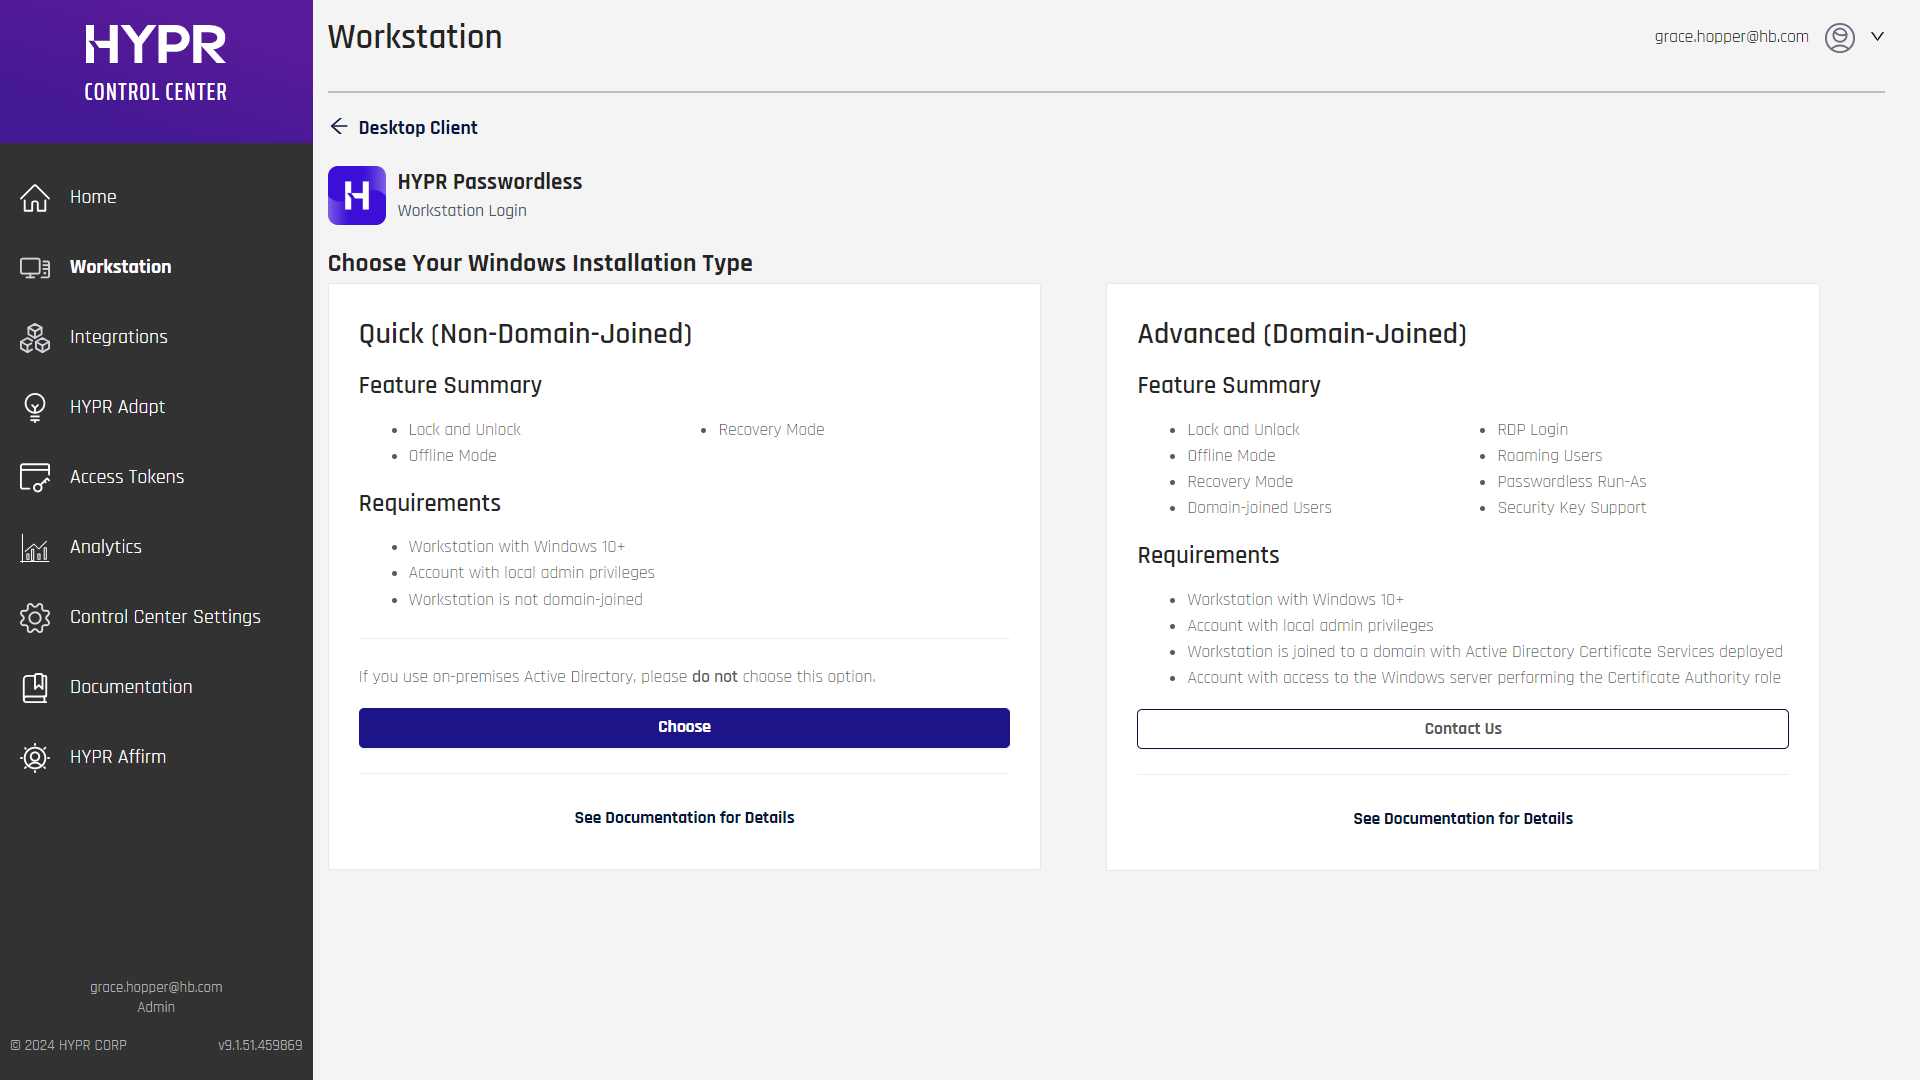Expand the account dropdown chevron
The height and width of the screenshot is (1080, 1920).
[x=1877, y=37]
